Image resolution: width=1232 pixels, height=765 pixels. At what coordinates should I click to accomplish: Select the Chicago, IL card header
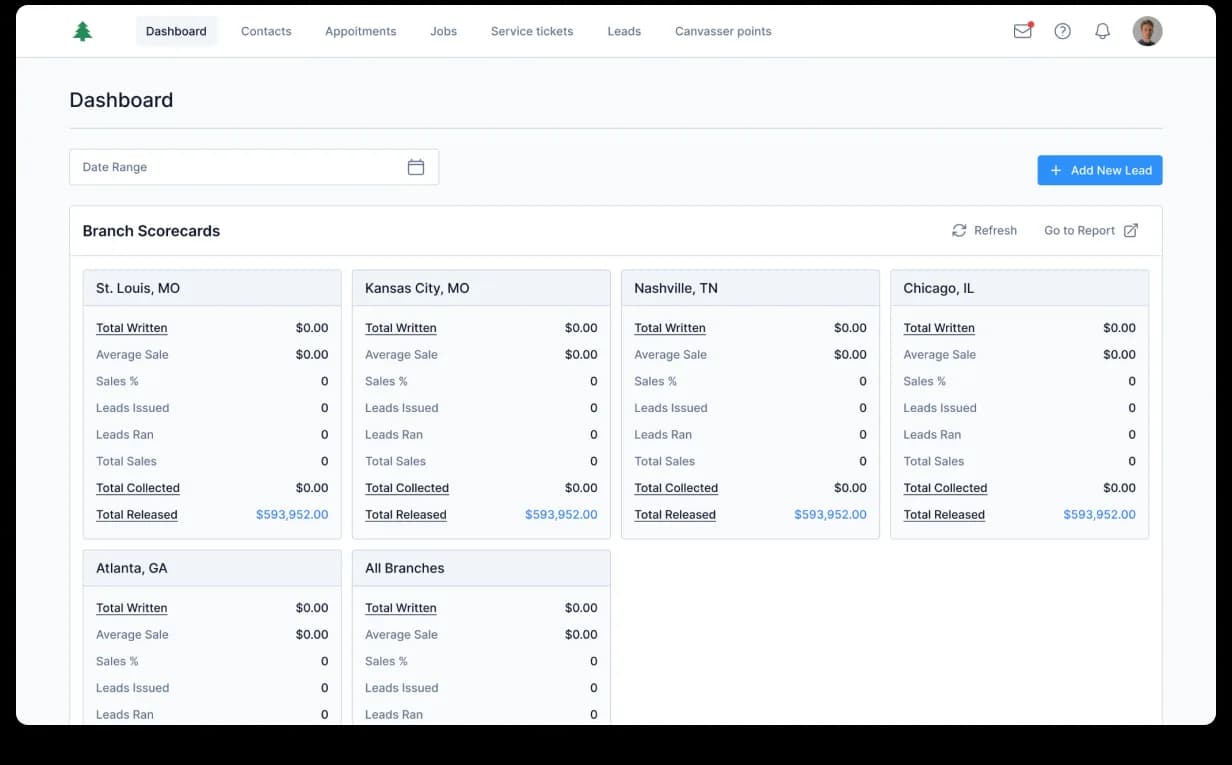tap(1019, 288)
